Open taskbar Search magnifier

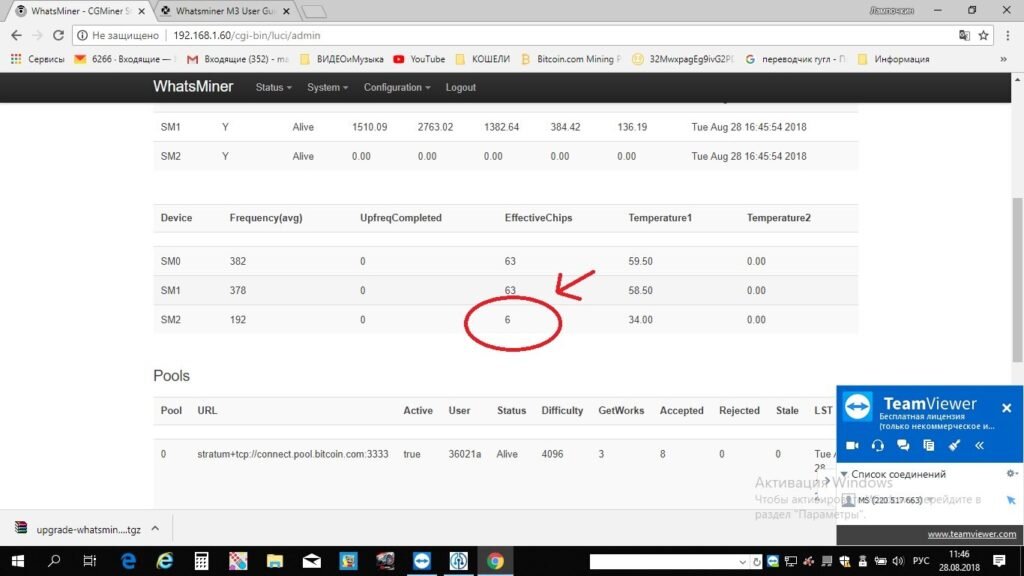[54, 561]
